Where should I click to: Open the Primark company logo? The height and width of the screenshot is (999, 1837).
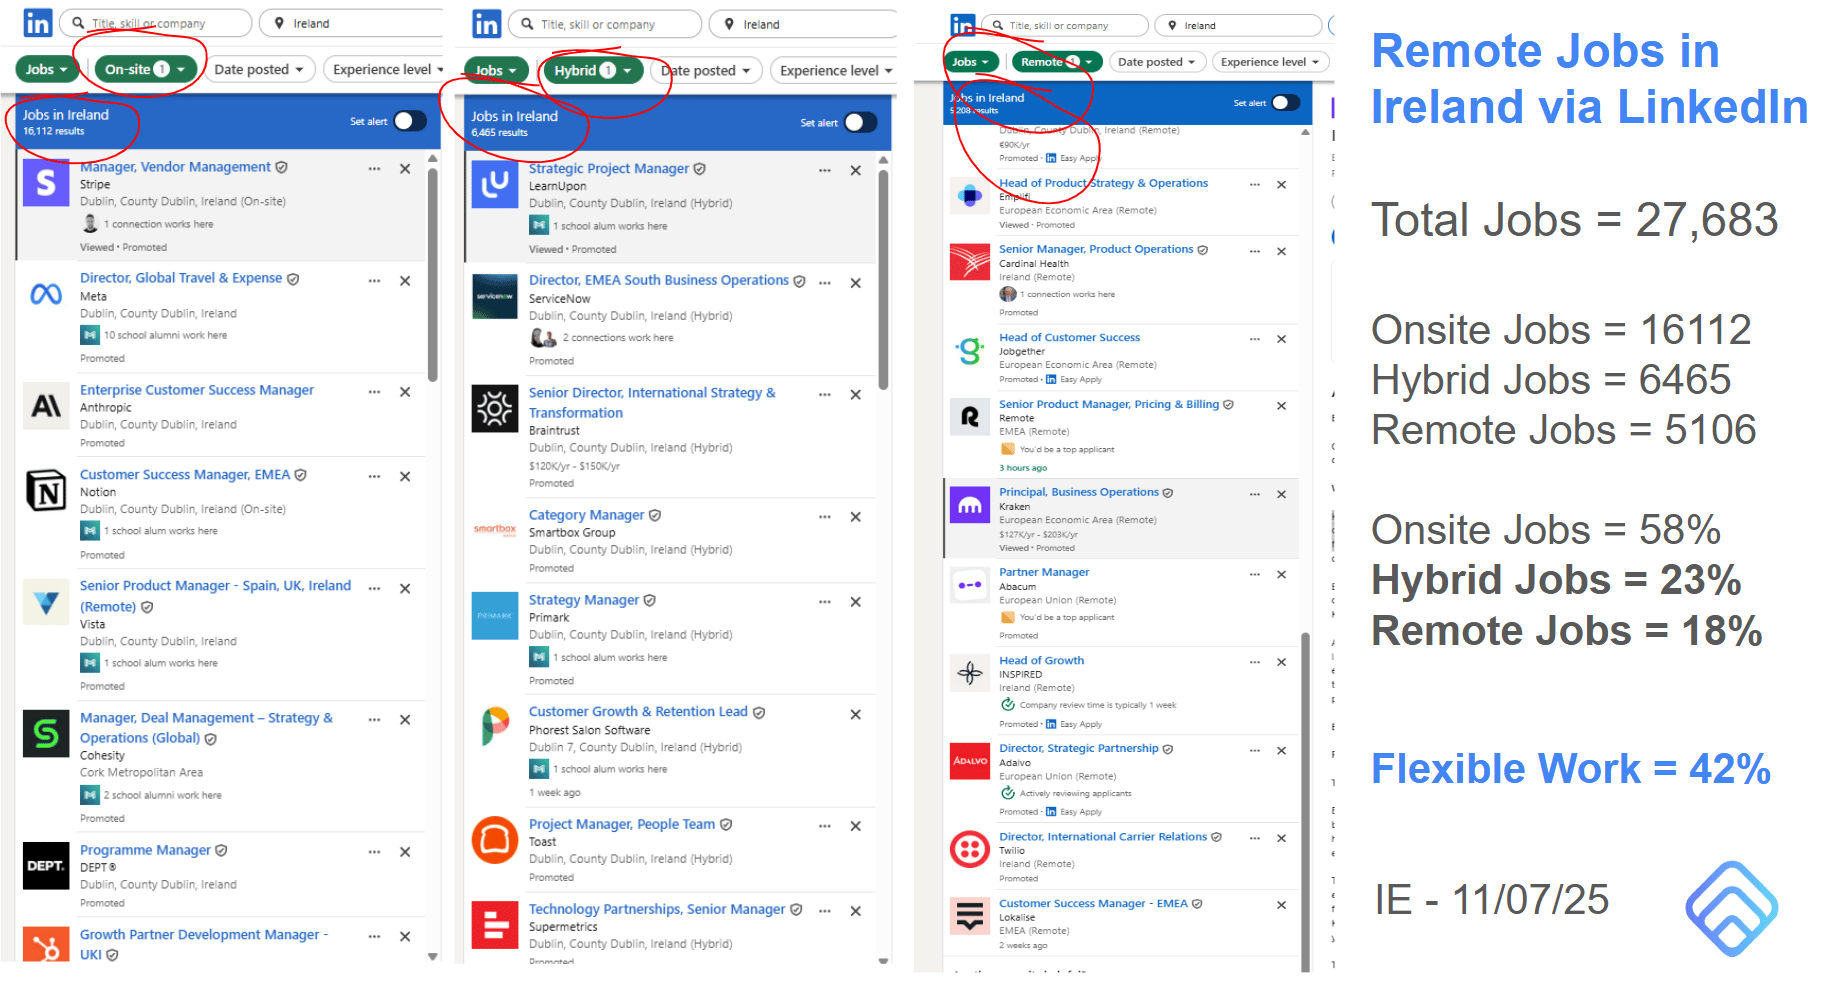495,616
